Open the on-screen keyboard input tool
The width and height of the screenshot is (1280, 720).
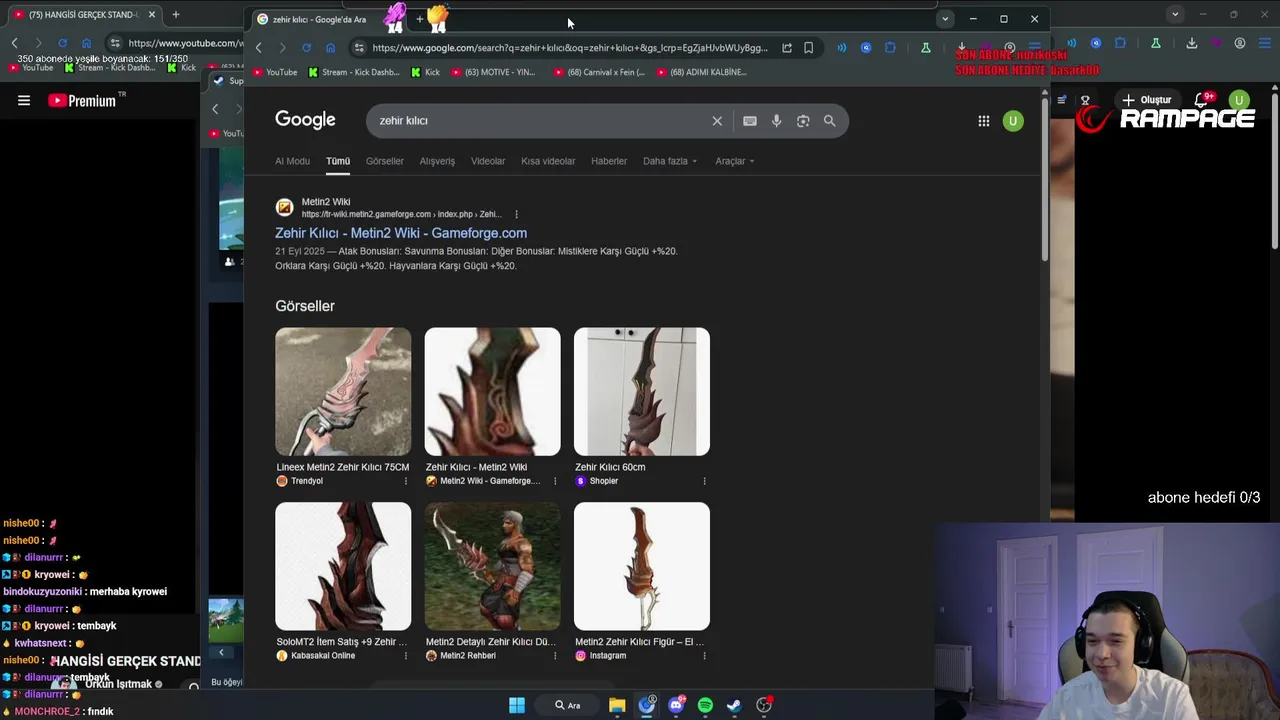750,121
